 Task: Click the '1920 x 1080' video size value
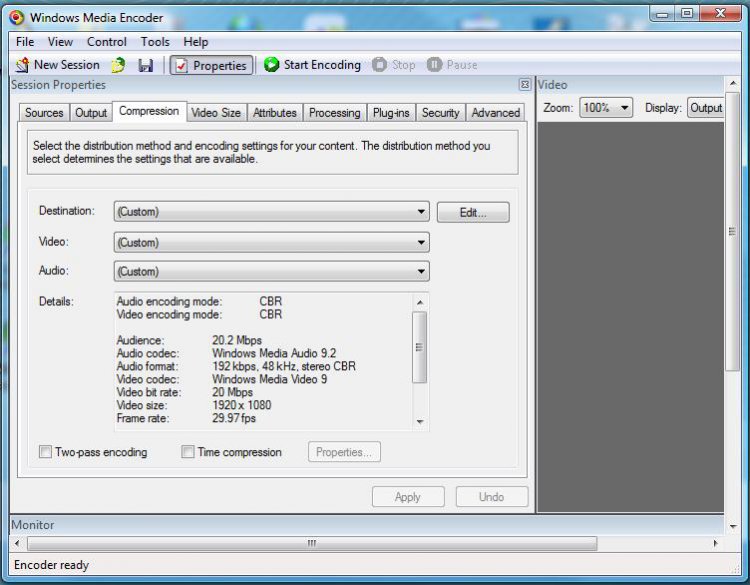point(242,405)
